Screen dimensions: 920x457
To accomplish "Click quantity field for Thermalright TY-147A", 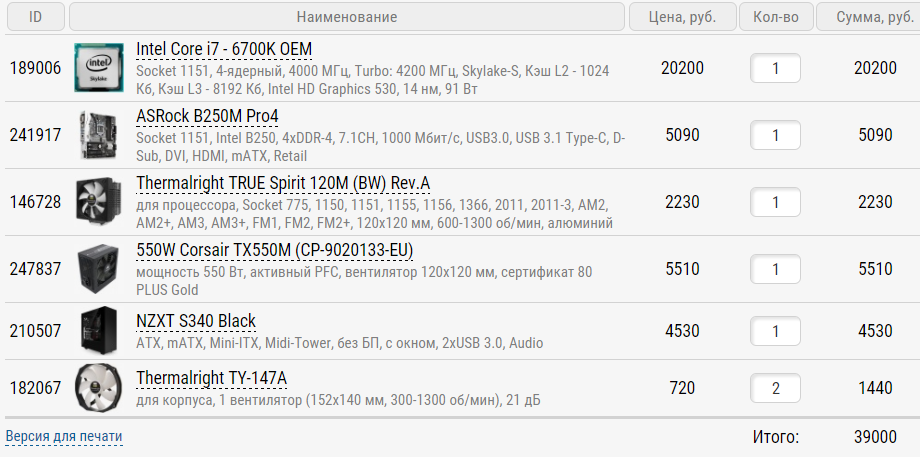I will point(775,388).
